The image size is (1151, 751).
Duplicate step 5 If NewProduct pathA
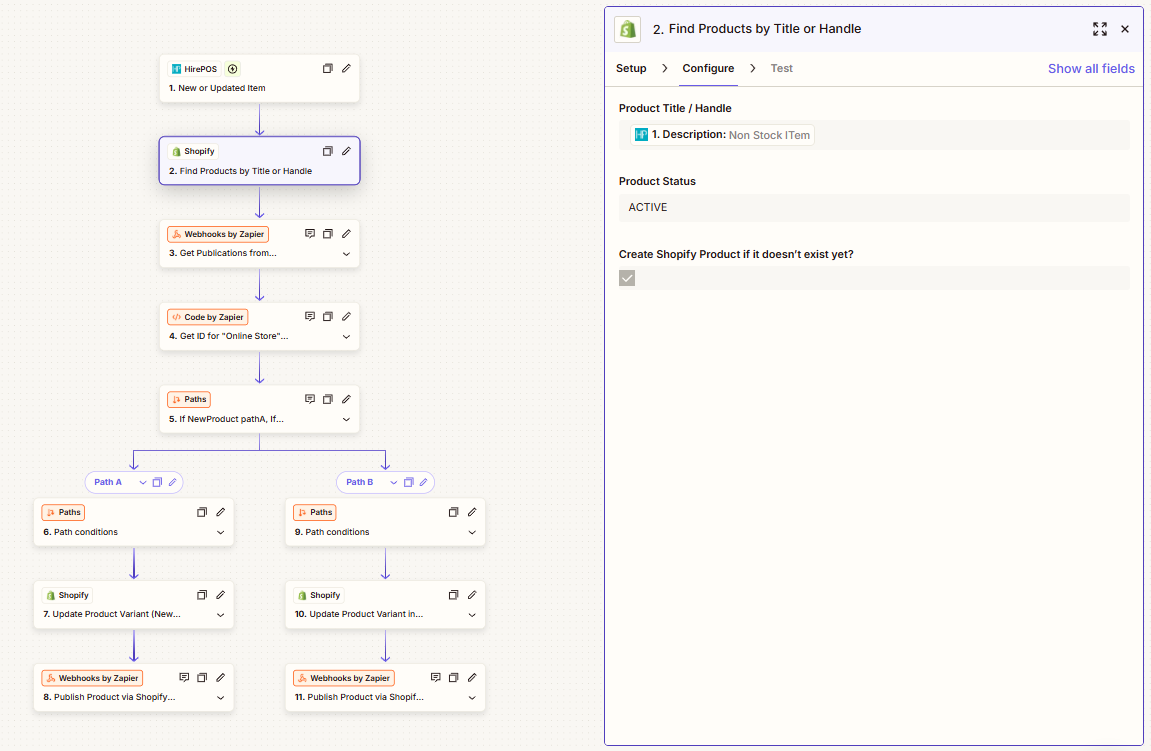[328, 399]
